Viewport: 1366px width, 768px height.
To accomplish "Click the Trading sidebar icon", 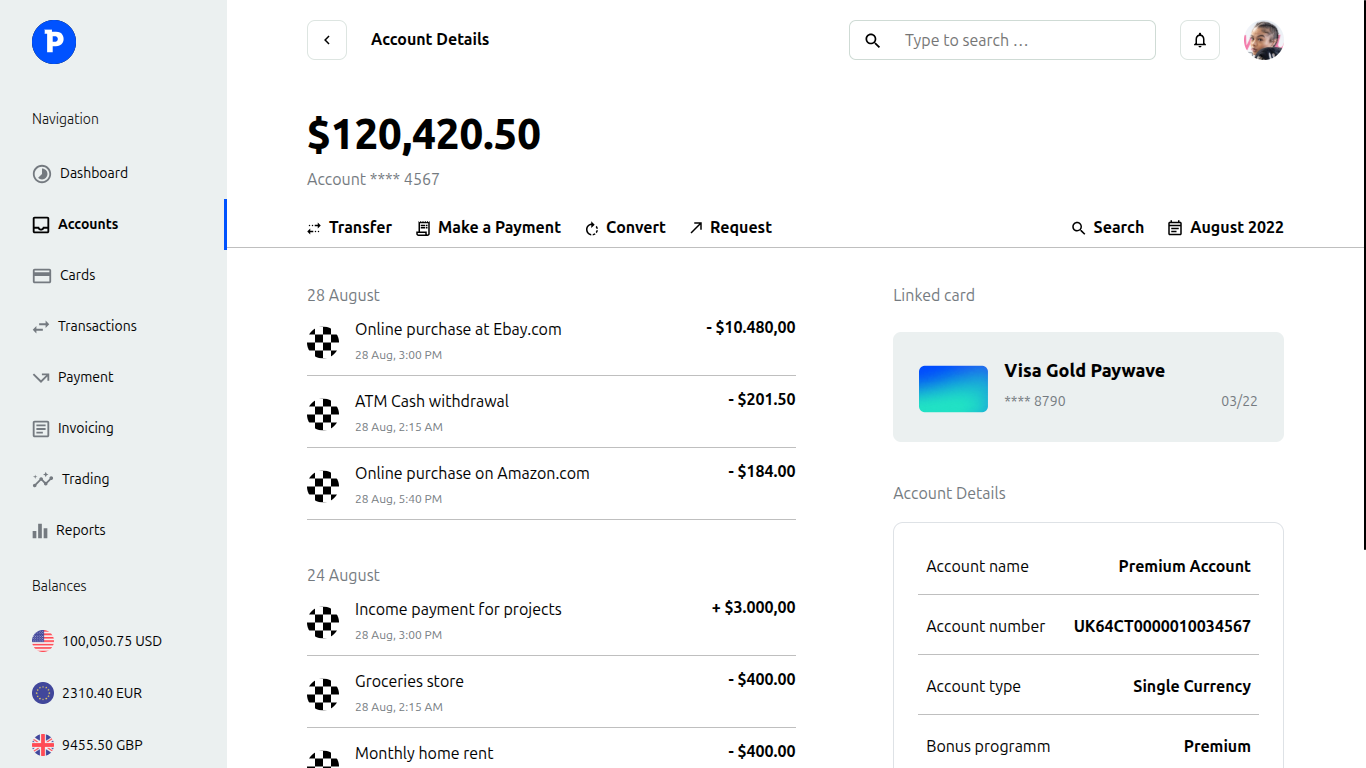I will click(x=42, y=480).
